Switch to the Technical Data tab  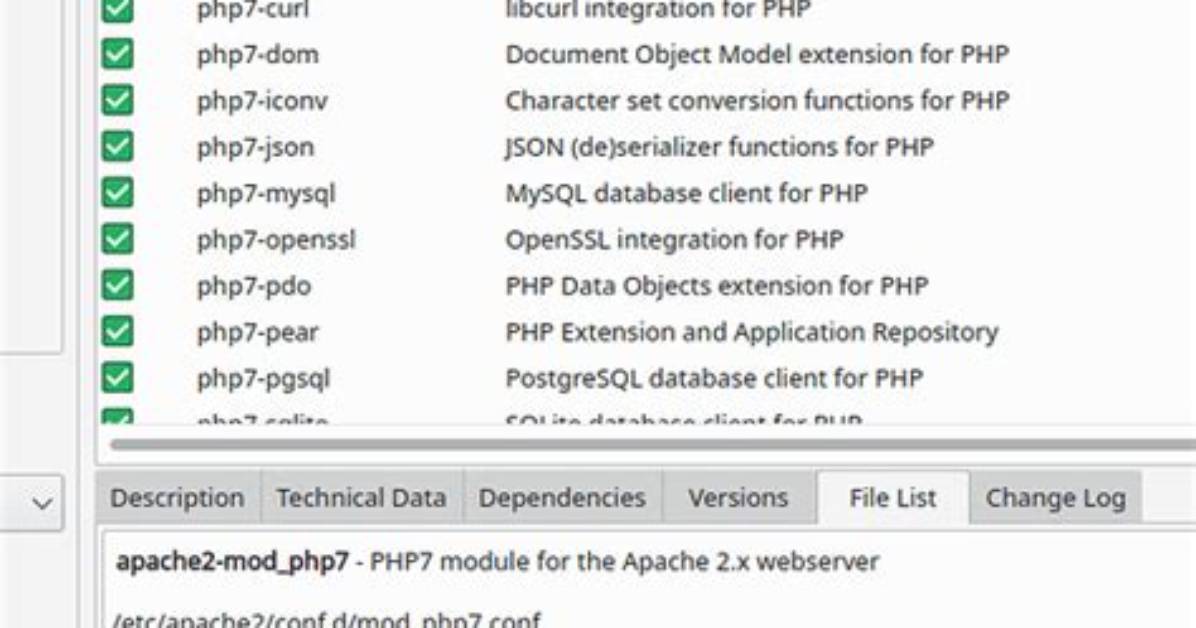(x=362, y=498)
